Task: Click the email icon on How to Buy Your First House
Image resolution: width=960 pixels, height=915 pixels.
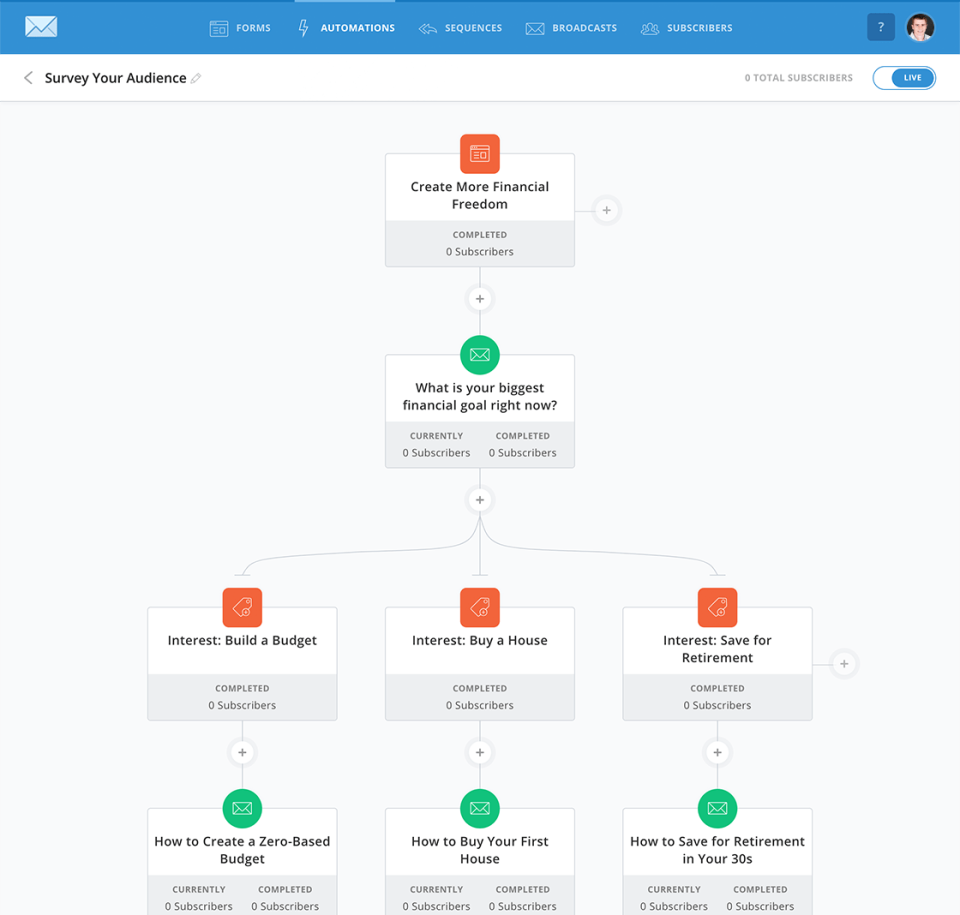Action: tap(479, 808)
